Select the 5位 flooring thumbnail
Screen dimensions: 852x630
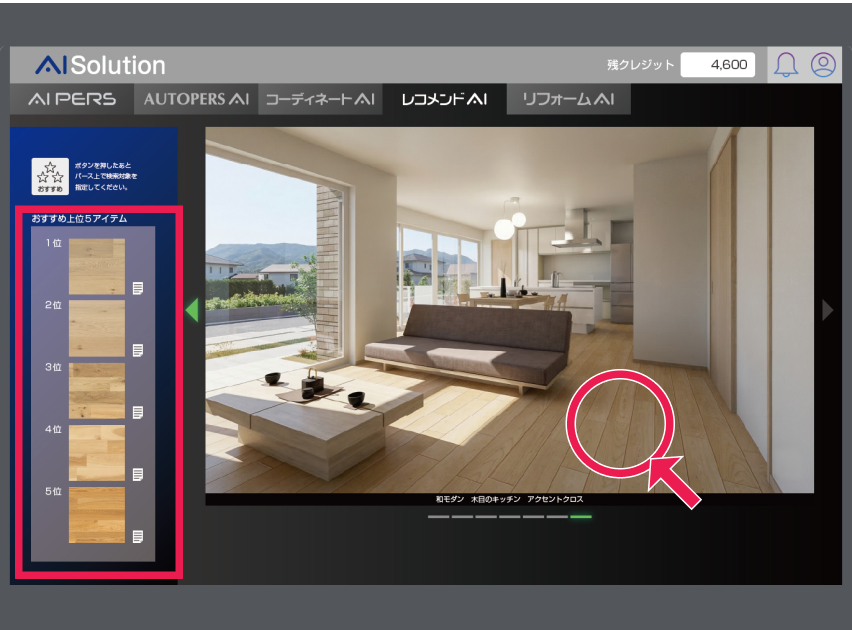97,515
